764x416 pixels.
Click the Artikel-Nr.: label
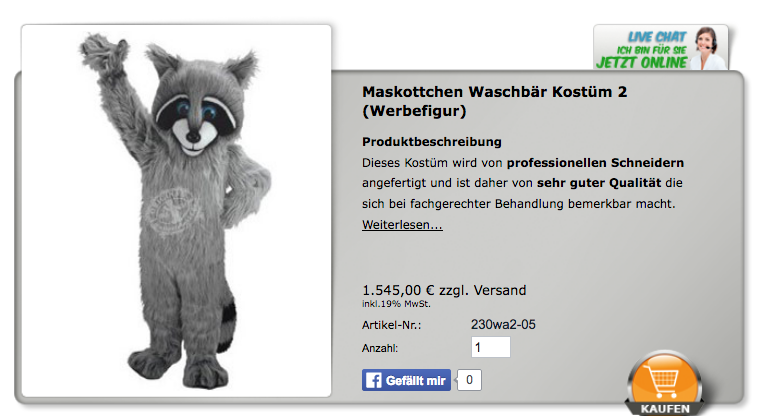pos(391,325)
